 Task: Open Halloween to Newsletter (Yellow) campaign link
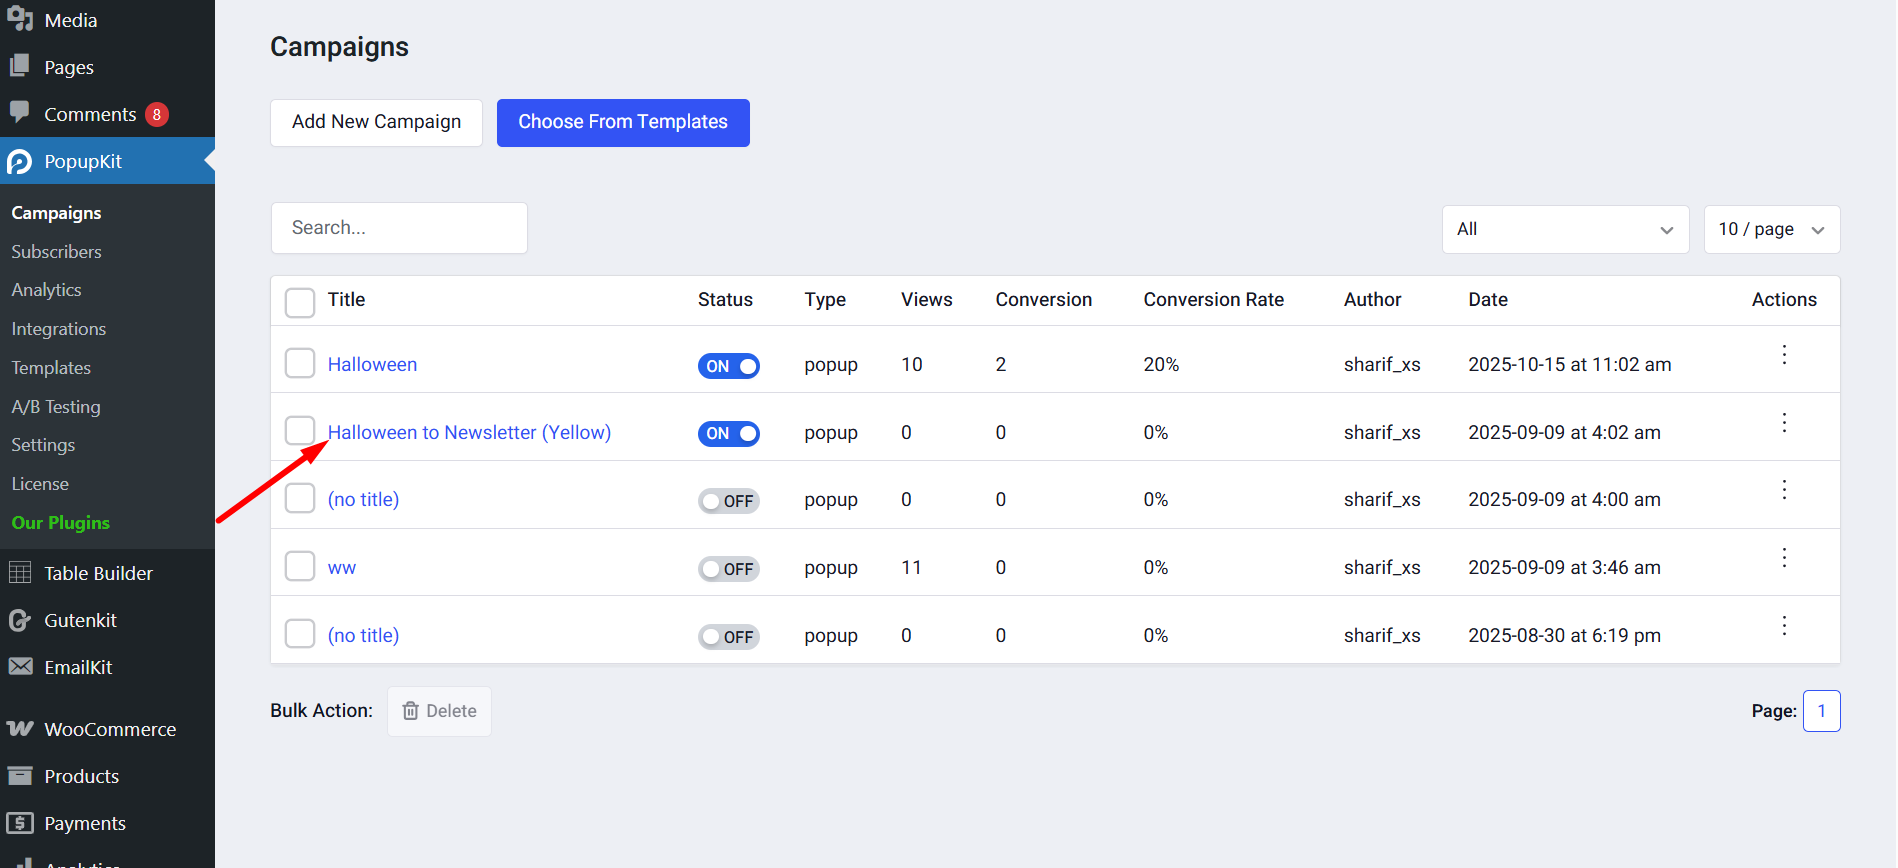469,433
